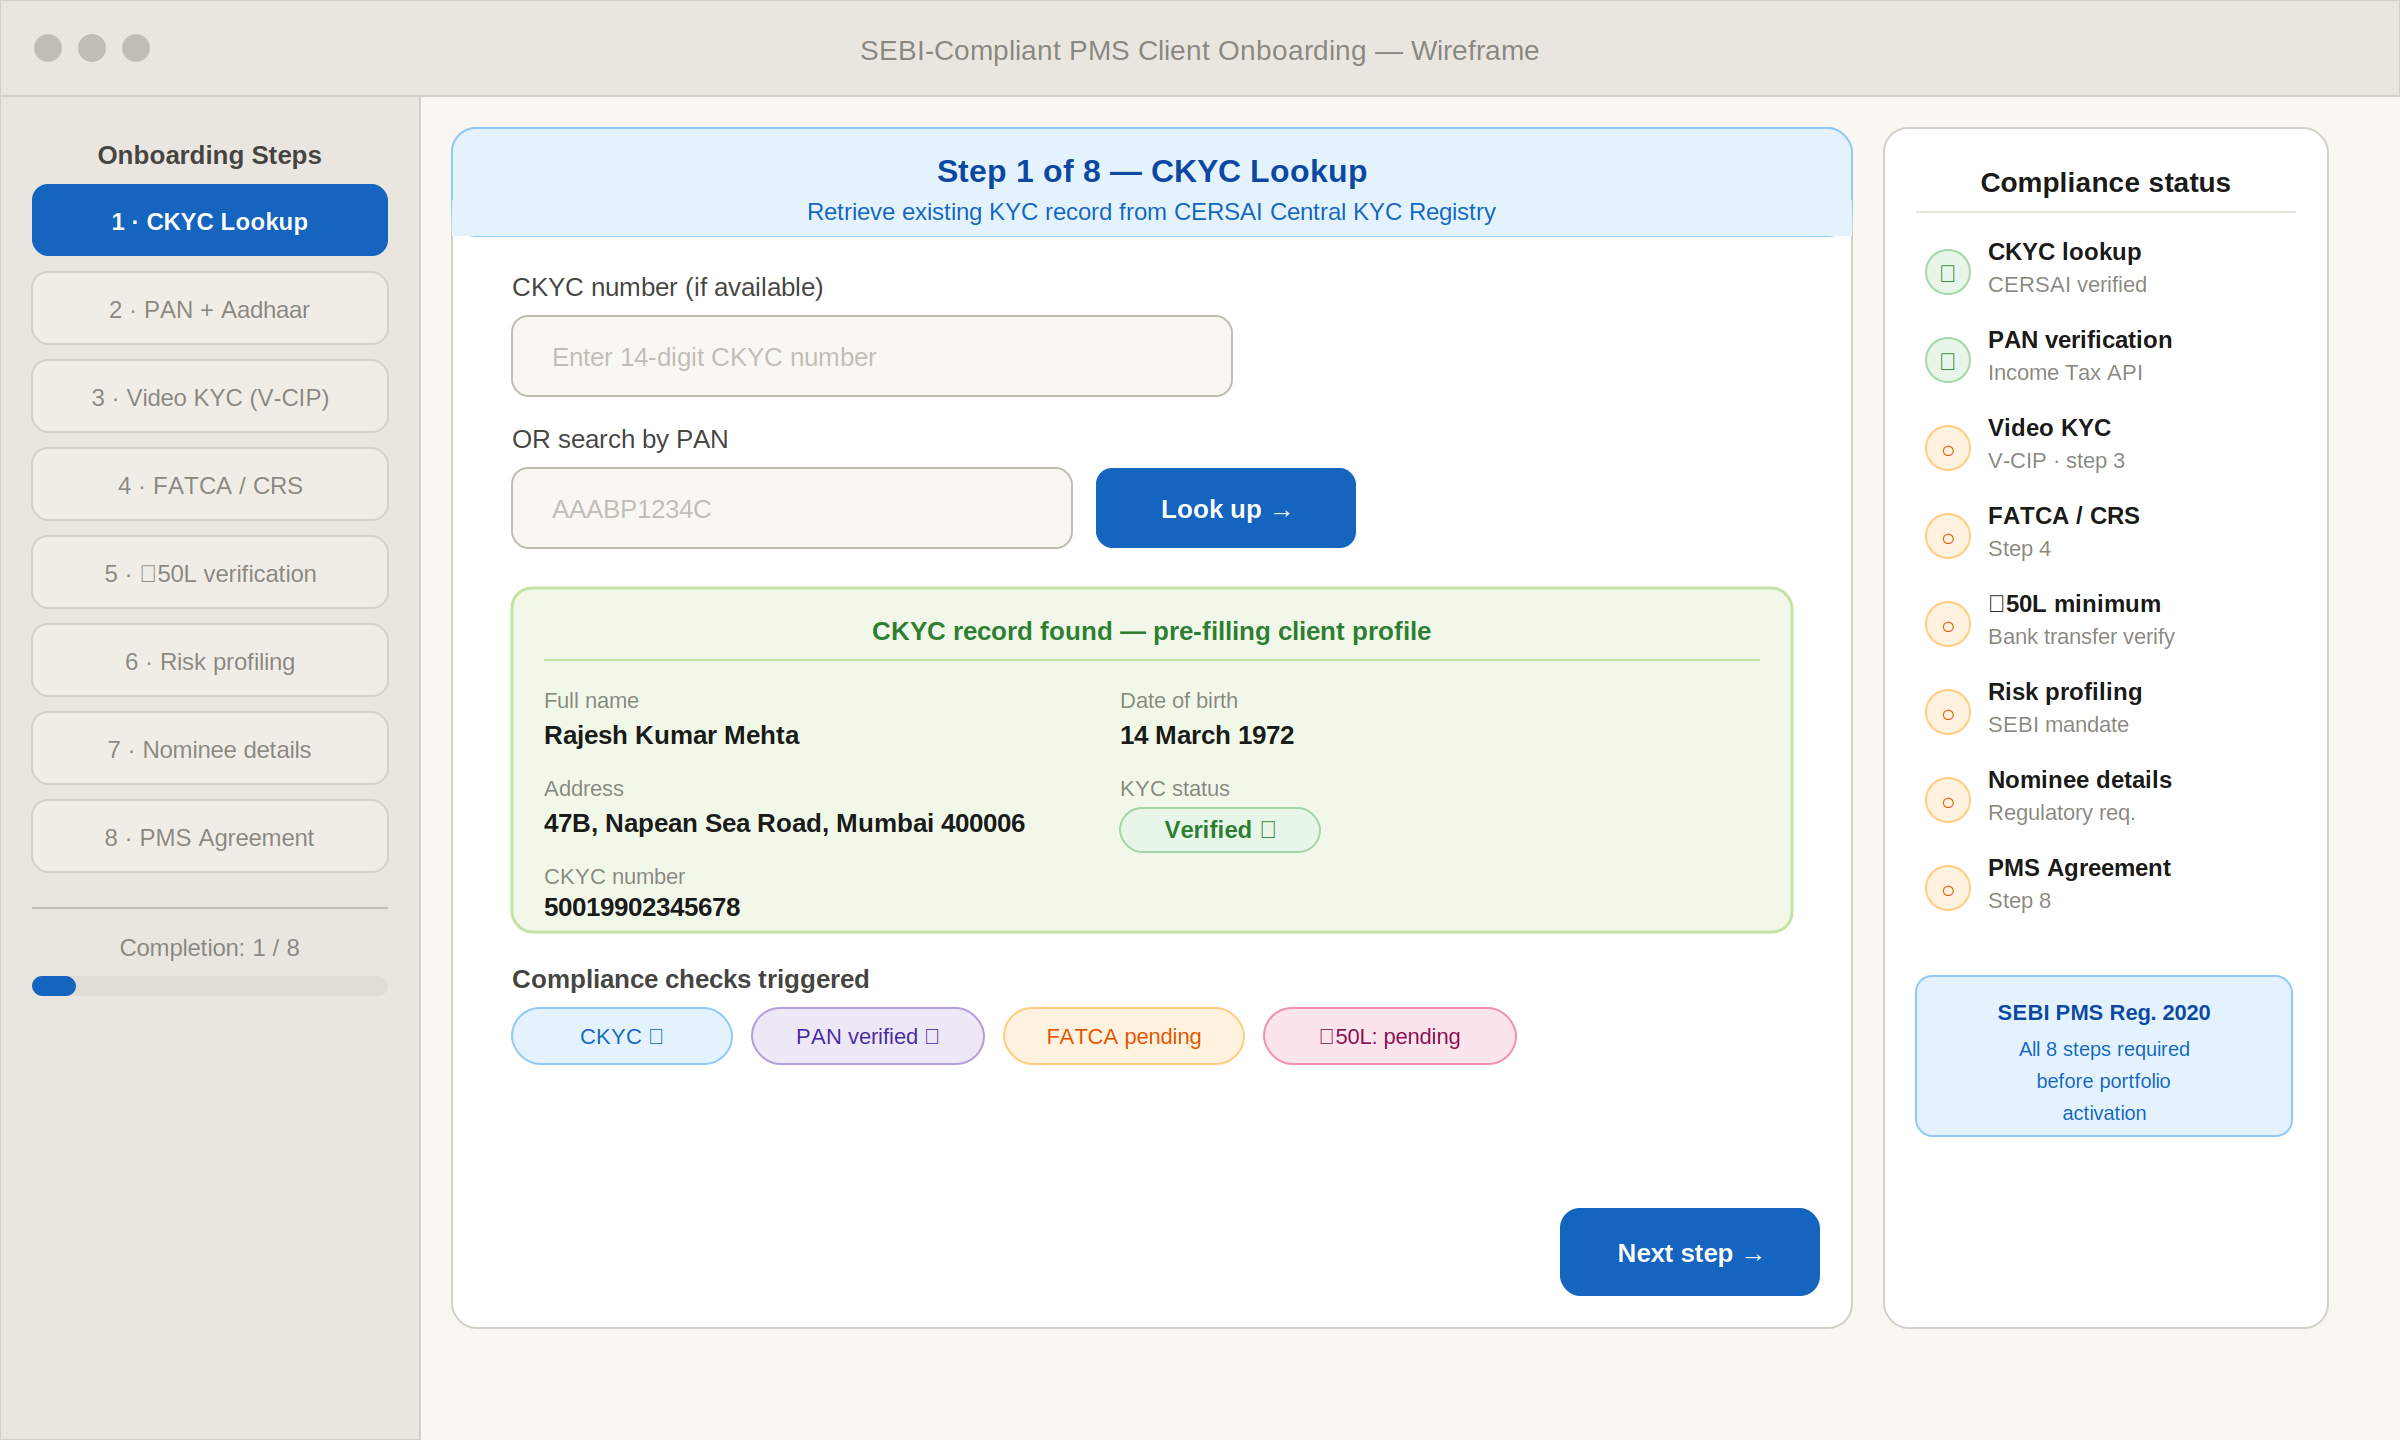Click the date 14 March 1972

click(1207, 735)
